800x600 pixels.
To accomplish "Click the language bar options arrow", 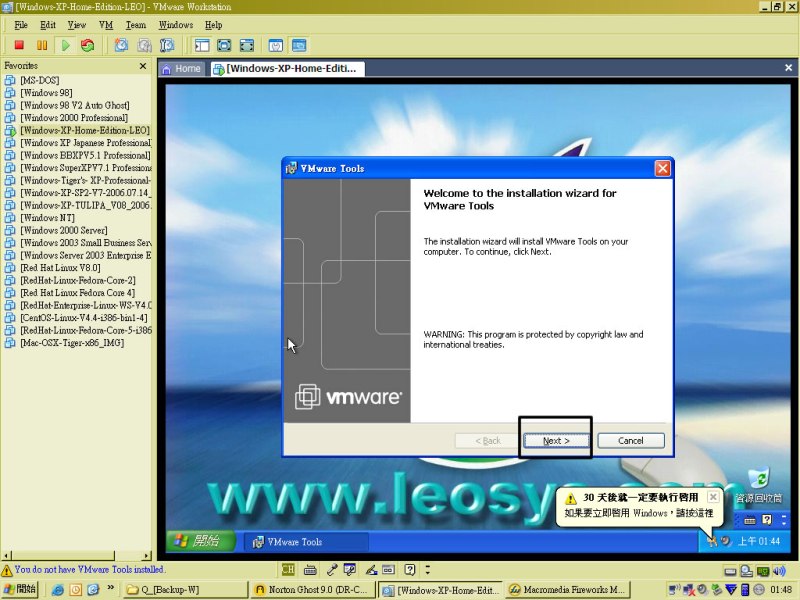I will coord(428,569).
